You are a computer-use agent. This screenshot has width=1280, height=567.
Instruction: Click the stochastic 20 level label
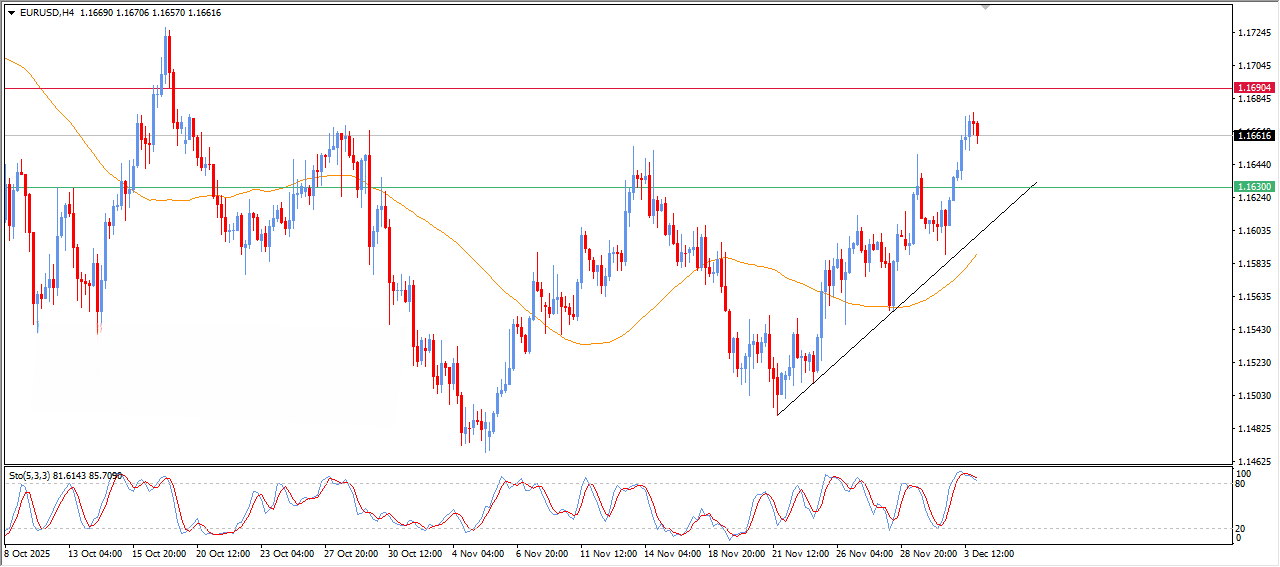click(x=1242, y=527)
